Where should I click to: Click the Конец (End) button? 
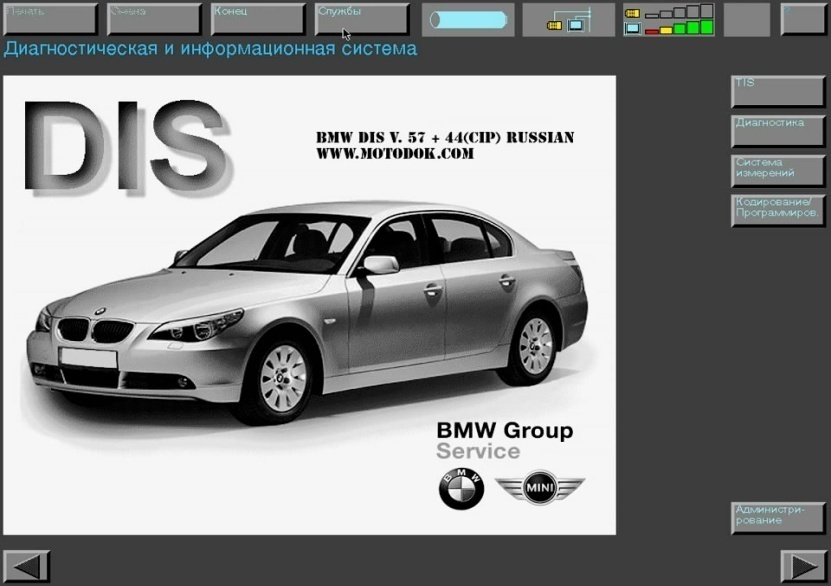point(258,19)
